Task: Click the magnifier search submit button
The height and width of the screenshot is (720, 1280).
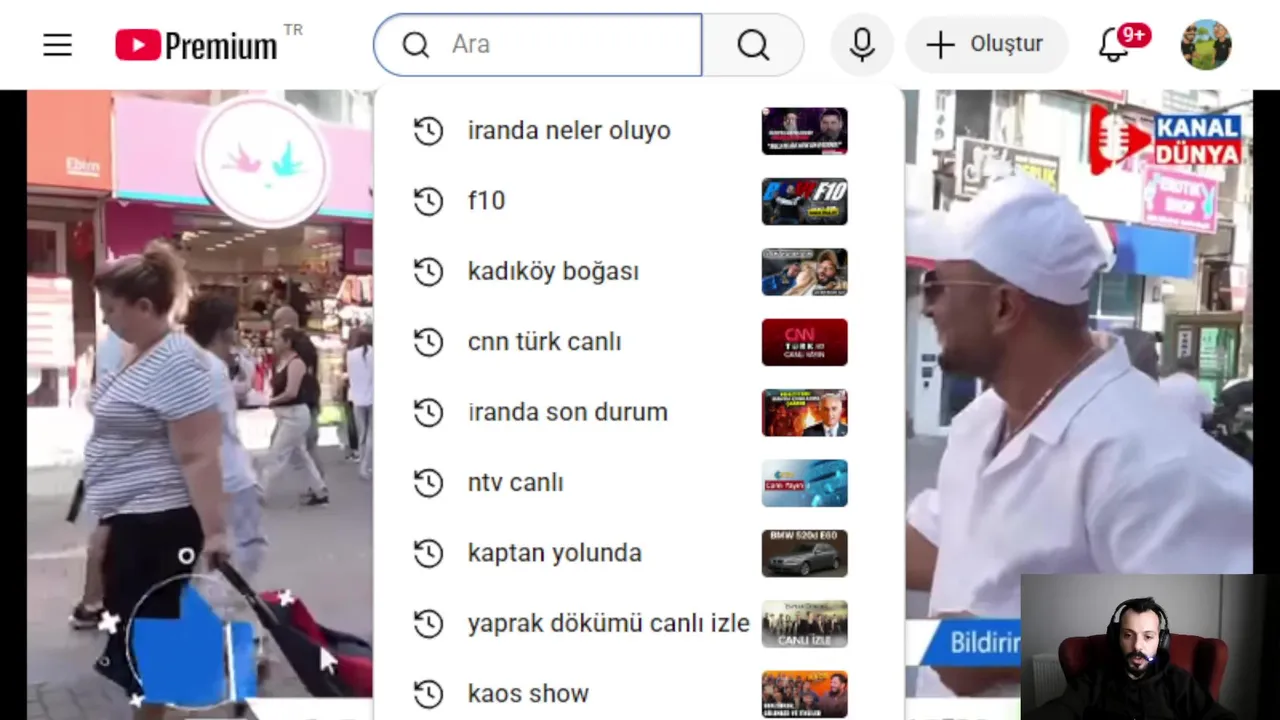Action: [x=753, y=45]
